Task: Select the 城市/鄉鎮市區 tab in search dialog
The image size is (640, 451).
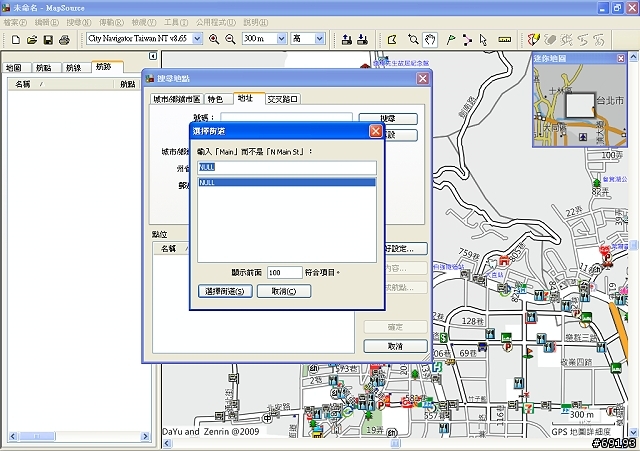Action: tap(177, 99)
